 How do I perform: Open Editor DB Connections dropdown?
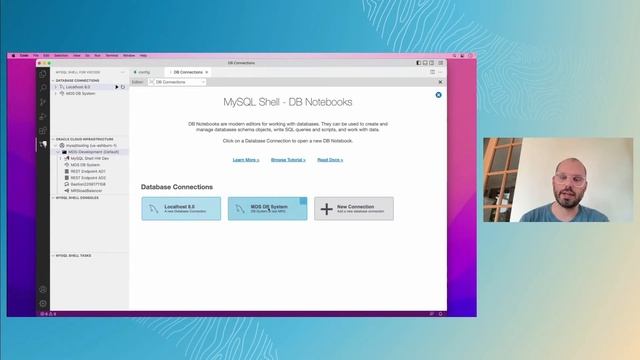177,82
